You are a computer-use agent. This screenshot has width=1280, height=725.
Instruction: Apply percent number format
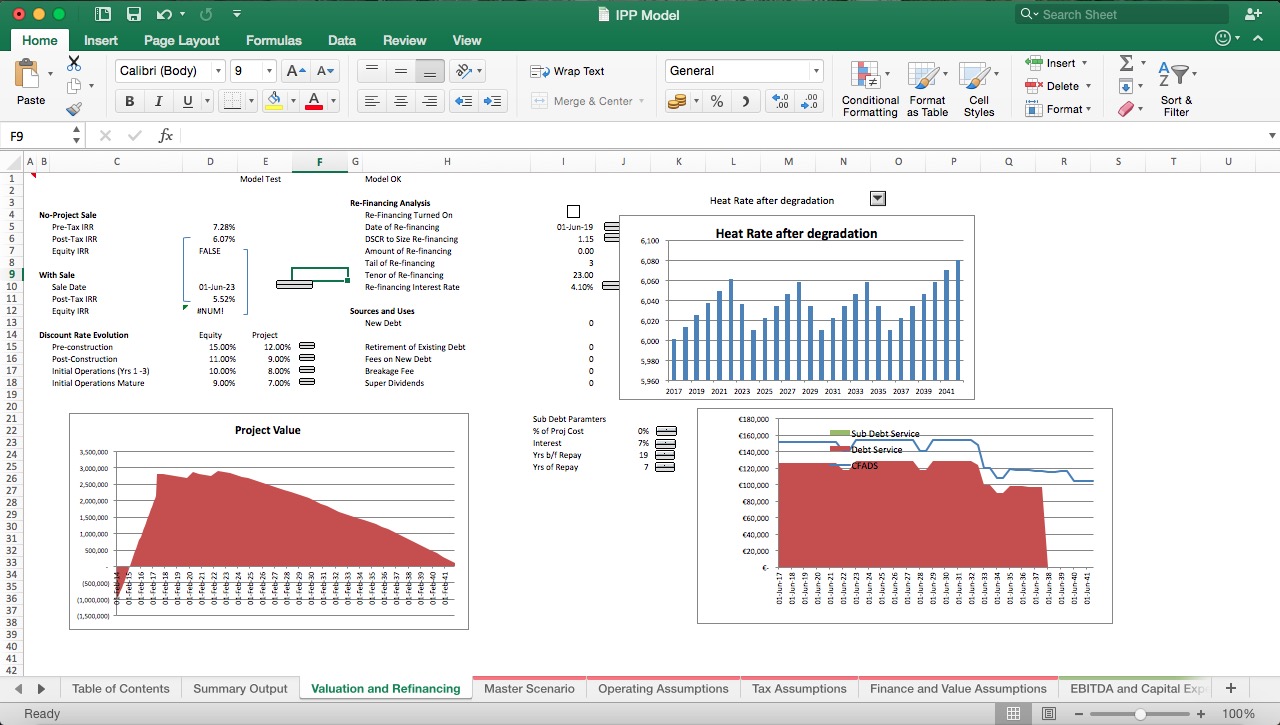pyautogui.click(x=716, y=100)
